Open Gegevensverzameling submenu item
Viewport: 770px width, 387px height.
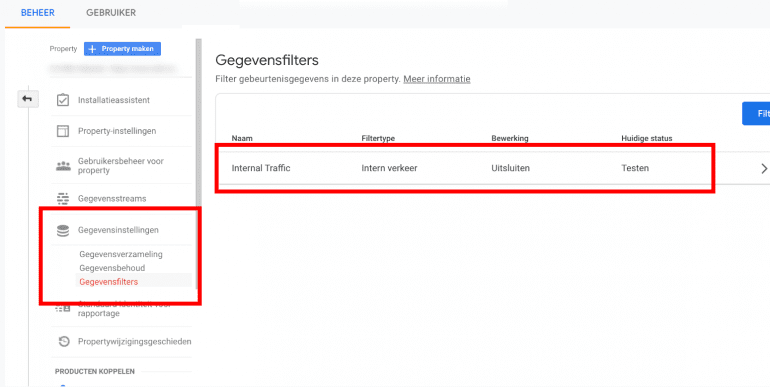click(121, 254)
